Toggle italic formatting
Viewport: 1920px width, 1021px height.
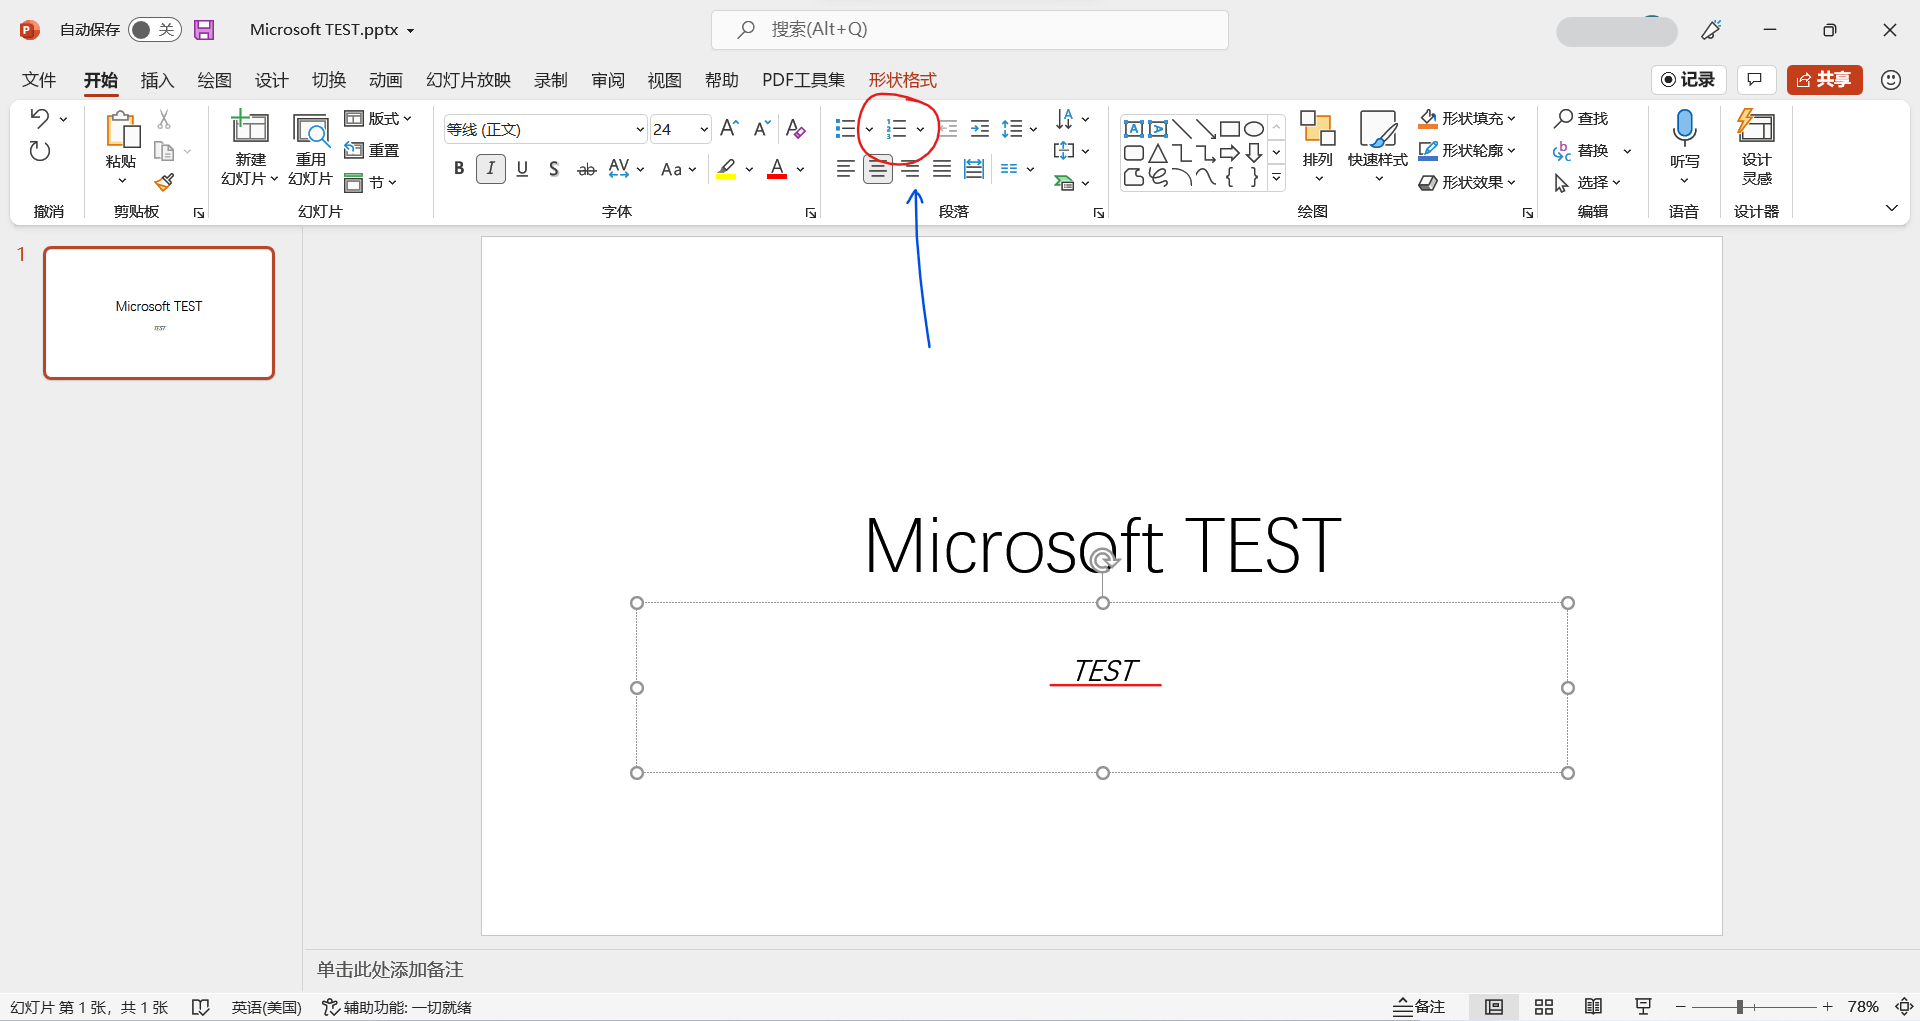pyautogui.click(x=491, y=169)
